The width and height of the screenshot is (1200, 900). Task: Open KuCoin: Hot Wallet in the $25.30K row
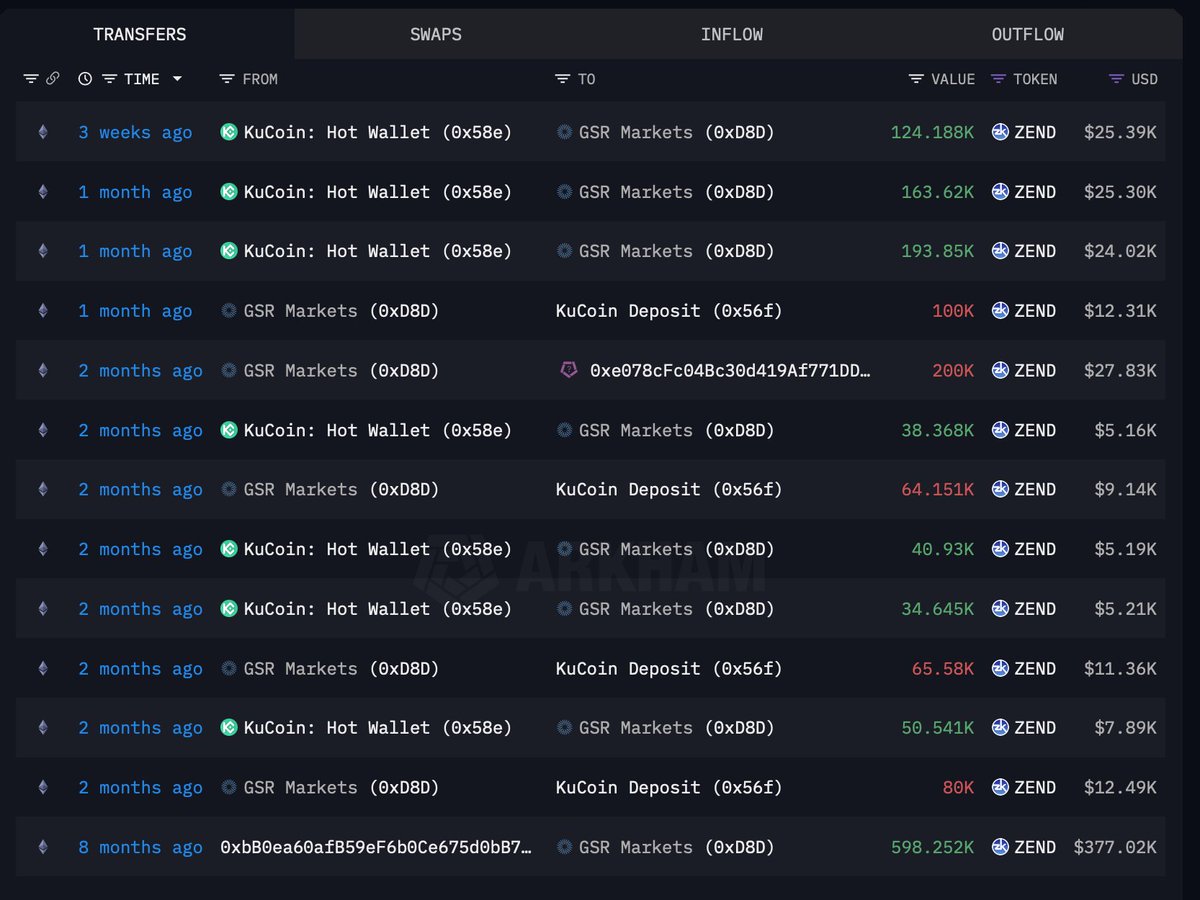[377, 192]
